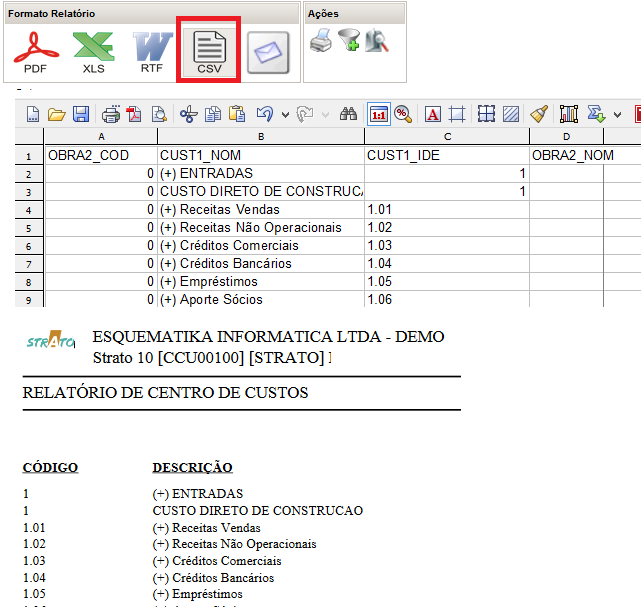Insert a chart with the chart icon
The image size is (641, 607).
coord(569,114)
